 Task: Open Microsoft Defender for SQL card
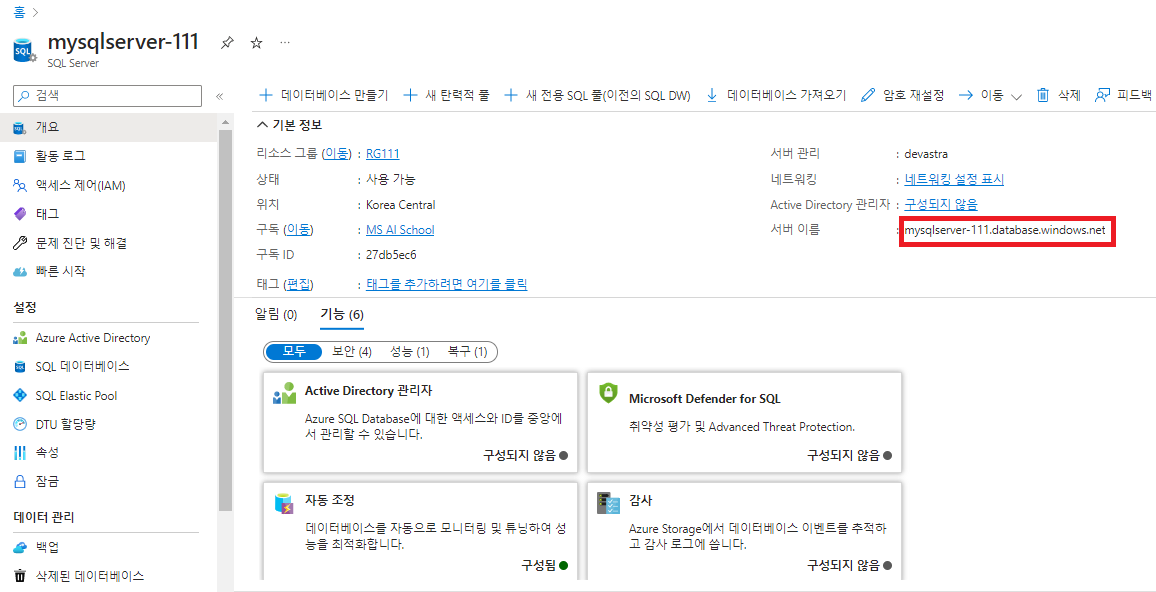[744, 422]
